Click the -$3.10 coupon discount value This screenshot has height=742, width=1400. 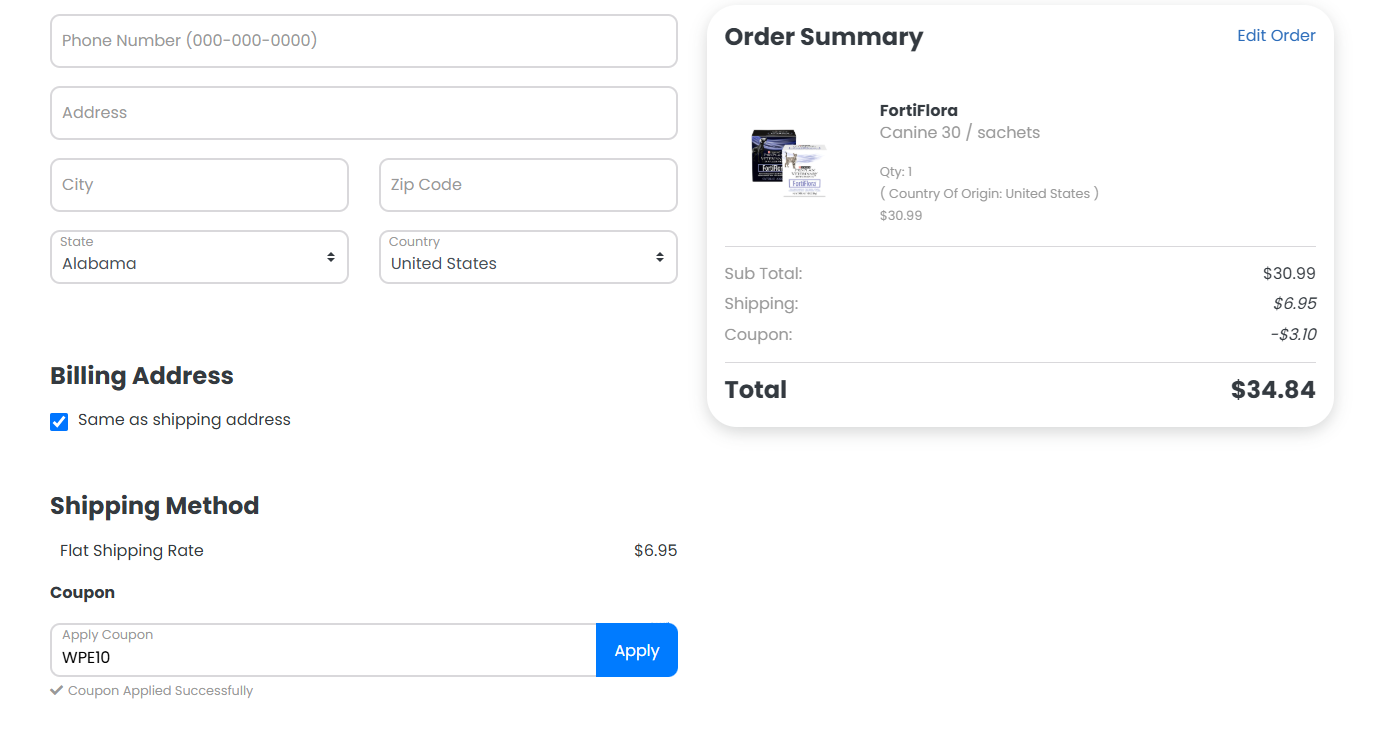point(1293,335)
